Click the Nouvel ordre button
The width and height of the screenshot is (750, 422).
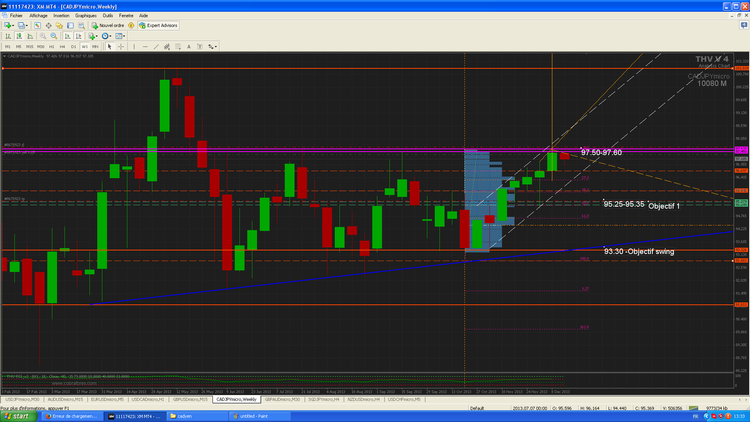pyautogui.click(x=108, y=25)
